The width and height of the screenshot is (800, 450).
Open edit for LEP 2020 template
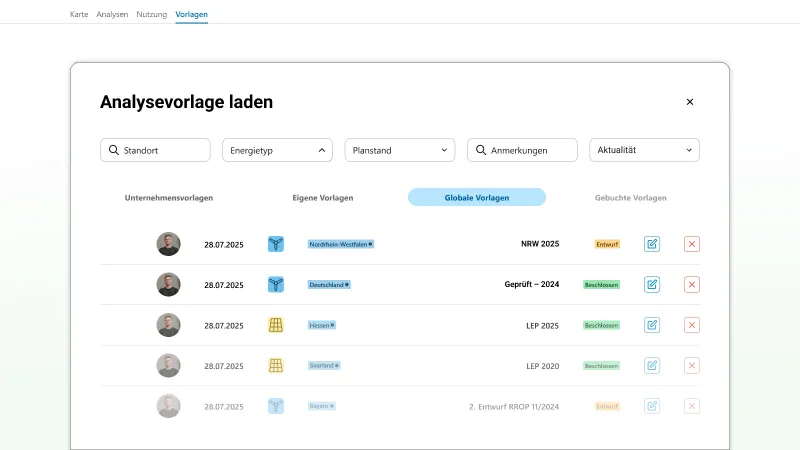click(x=652, y=366)
